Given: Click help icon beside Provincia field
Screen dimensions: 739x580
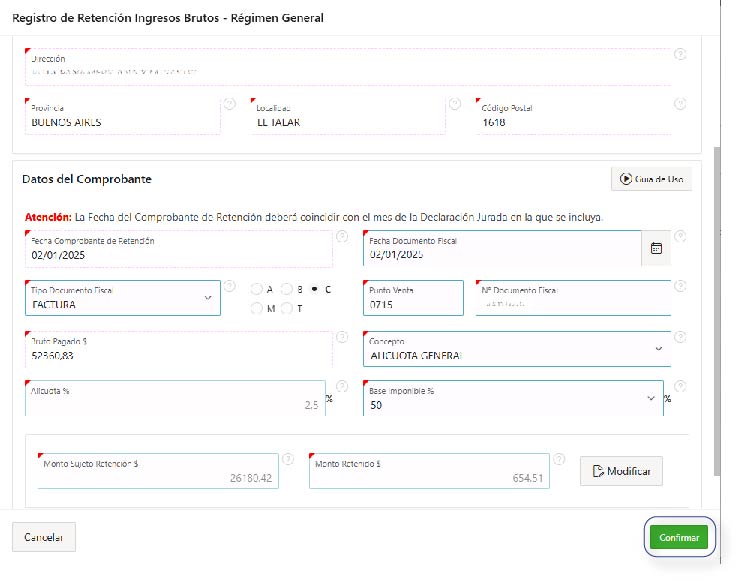Looking at the screenshot, I should [230, 103].
